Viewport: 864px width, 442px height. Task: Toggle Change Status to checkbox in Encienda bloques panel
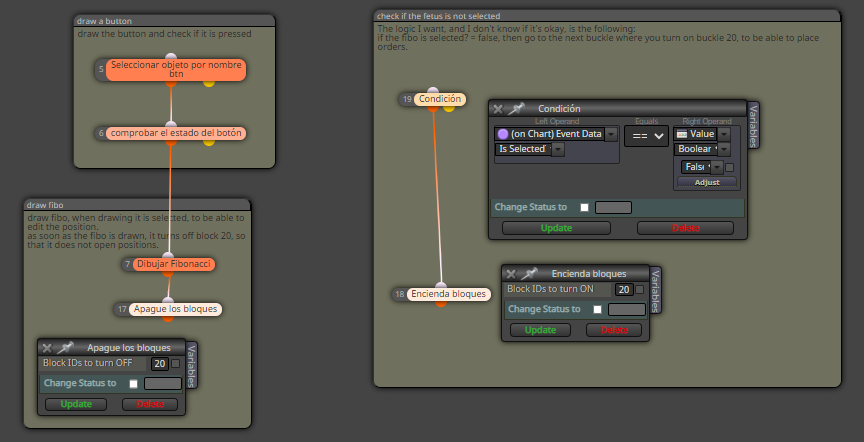click(597, 310)
